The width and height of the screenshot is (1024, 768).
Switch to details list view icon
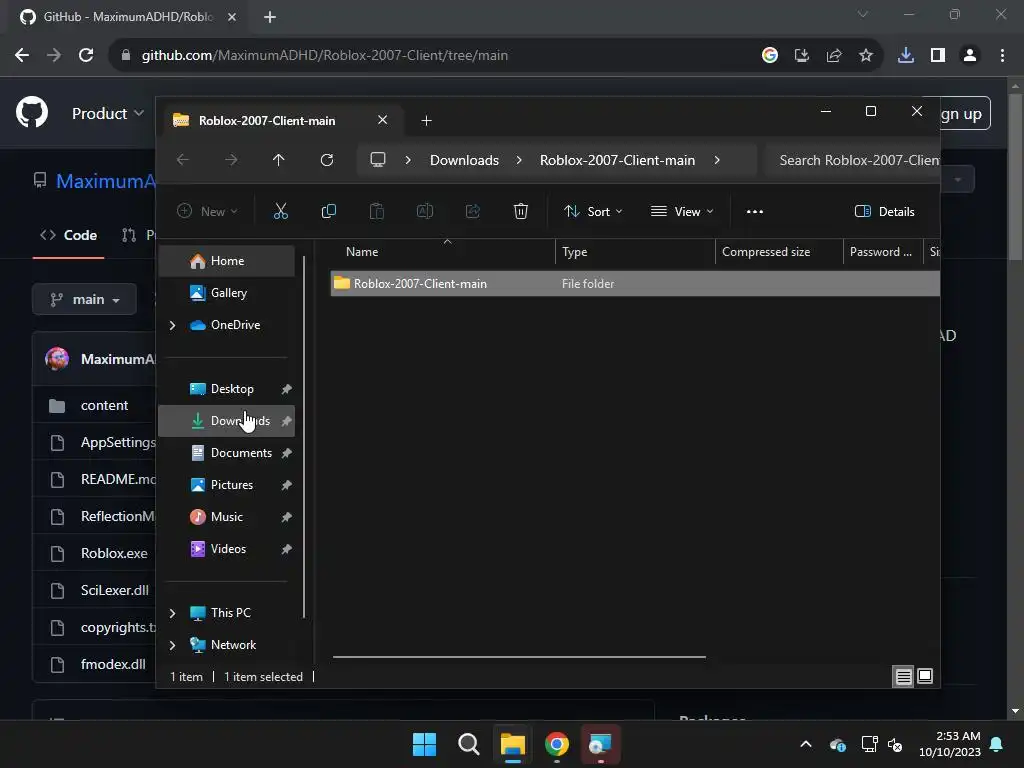pos(903,676)
